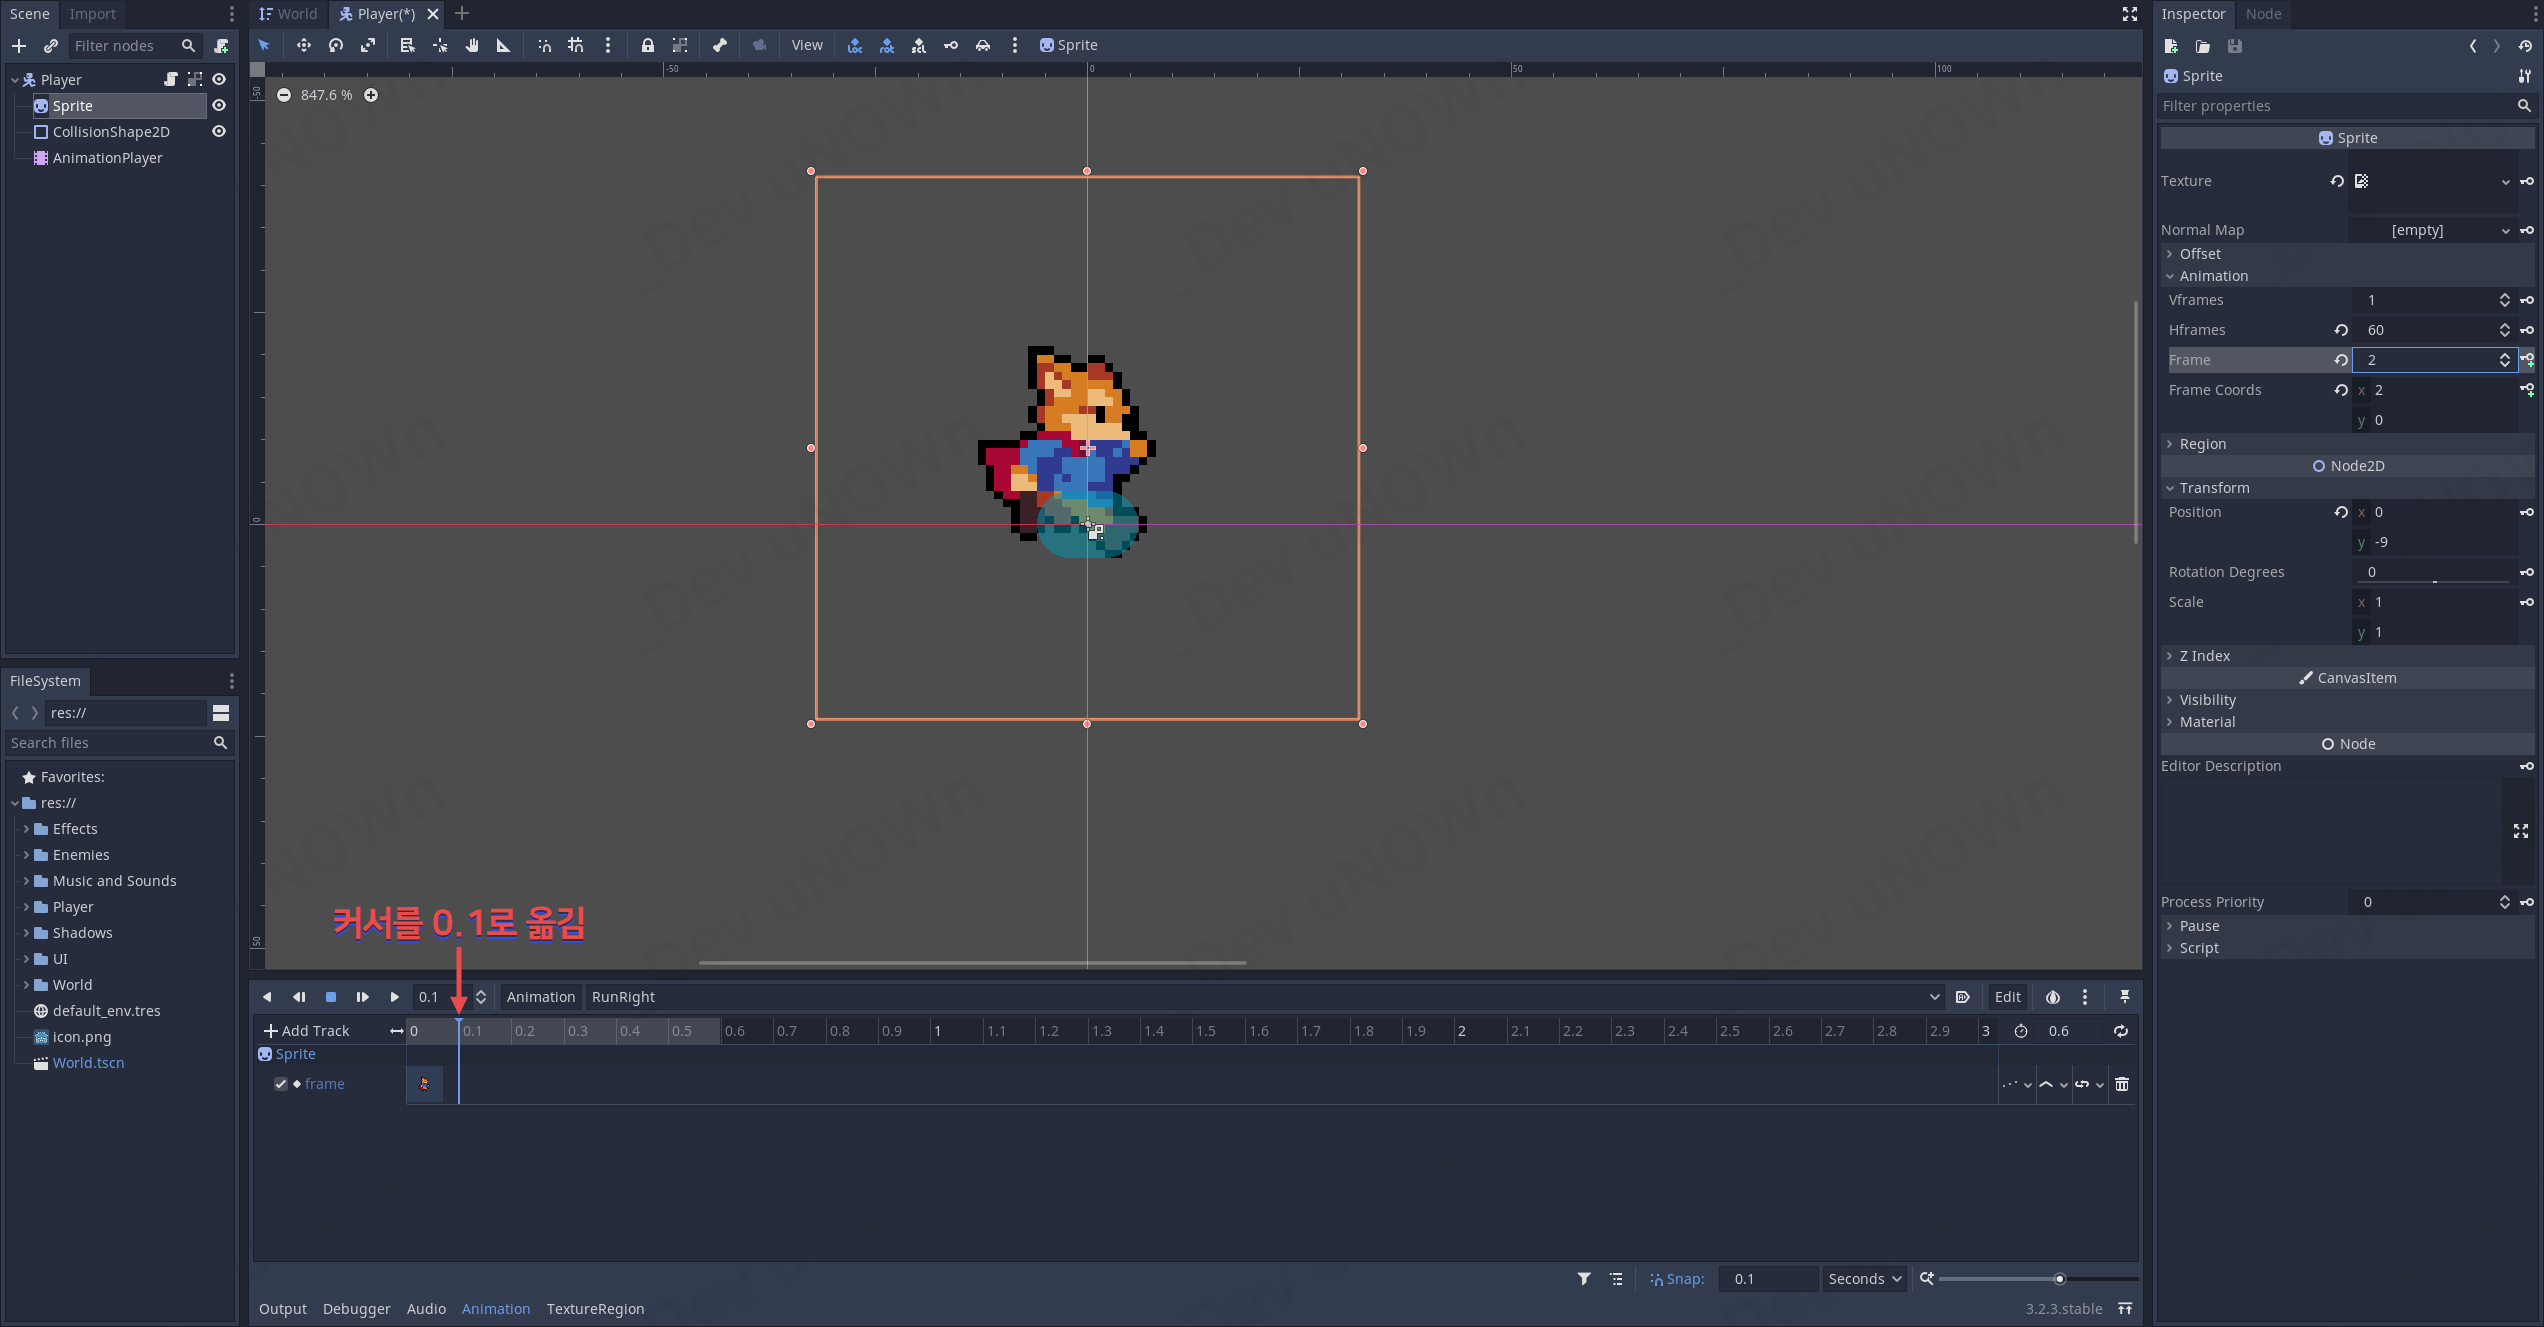Image resolution: width=2544 pixels, height=1327 pixels.
Task: Click the timeline zoom slider handle
Action: (x=2059, y=1279)
